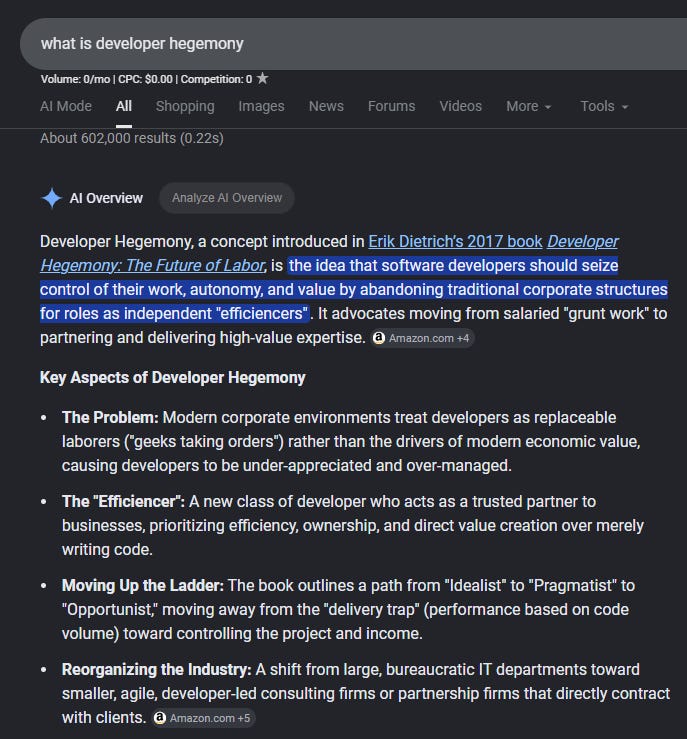687x739 pixels.
Task: Go to the News tab
Action: tap(326, 107)
